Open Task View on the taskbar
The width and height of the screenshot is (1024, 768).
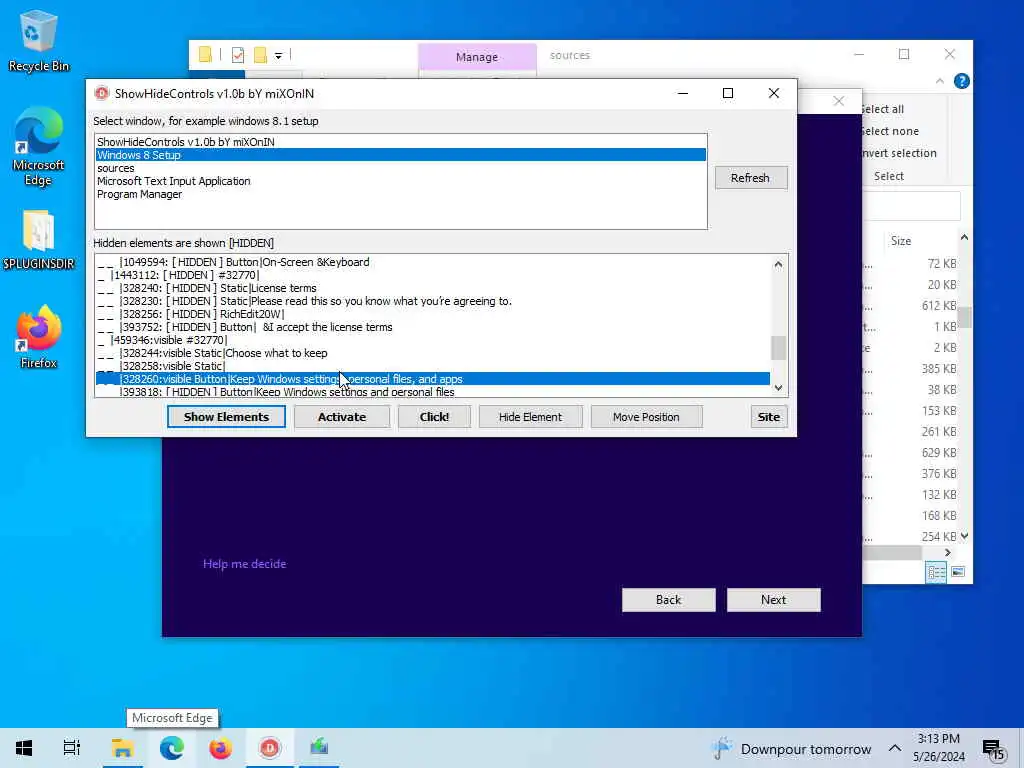72,748
